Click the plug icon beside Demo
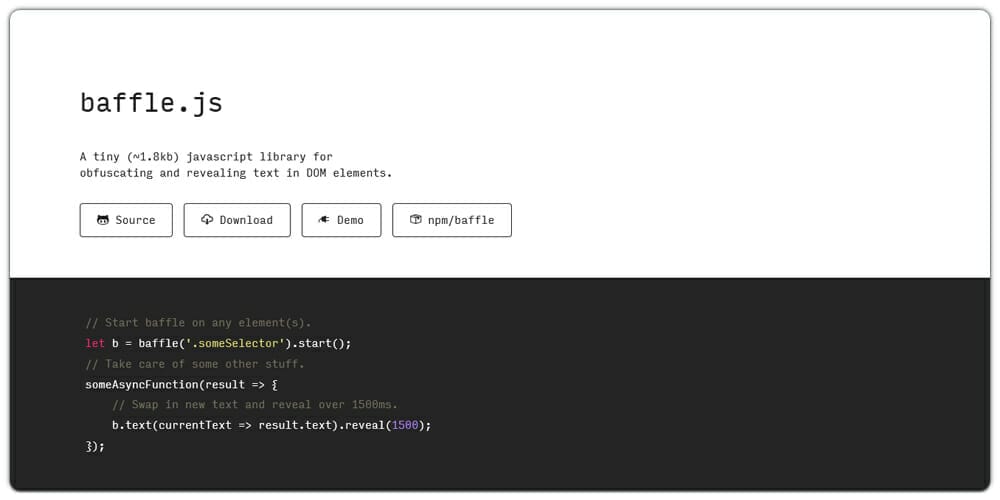Image resolution: width=1000 pixels, height=500 pixels. pyautogui.click(x=324, y=220)
